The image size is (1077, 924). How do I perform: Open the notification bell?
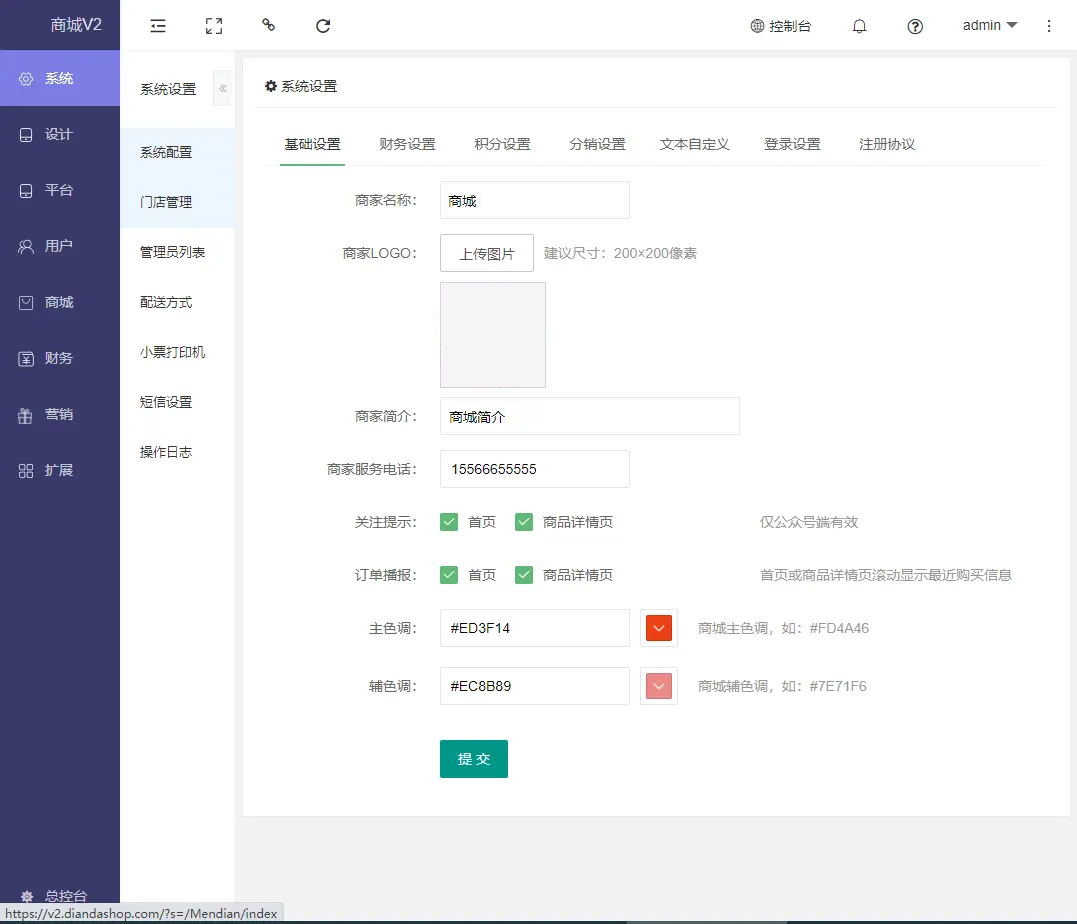pos(859,26)
